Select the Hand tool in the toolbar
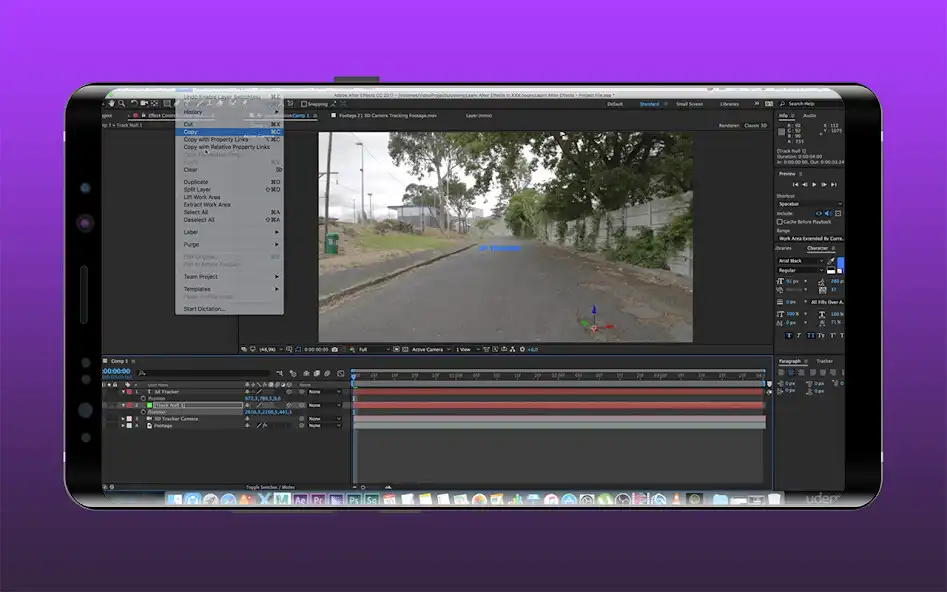 [110, 104]
